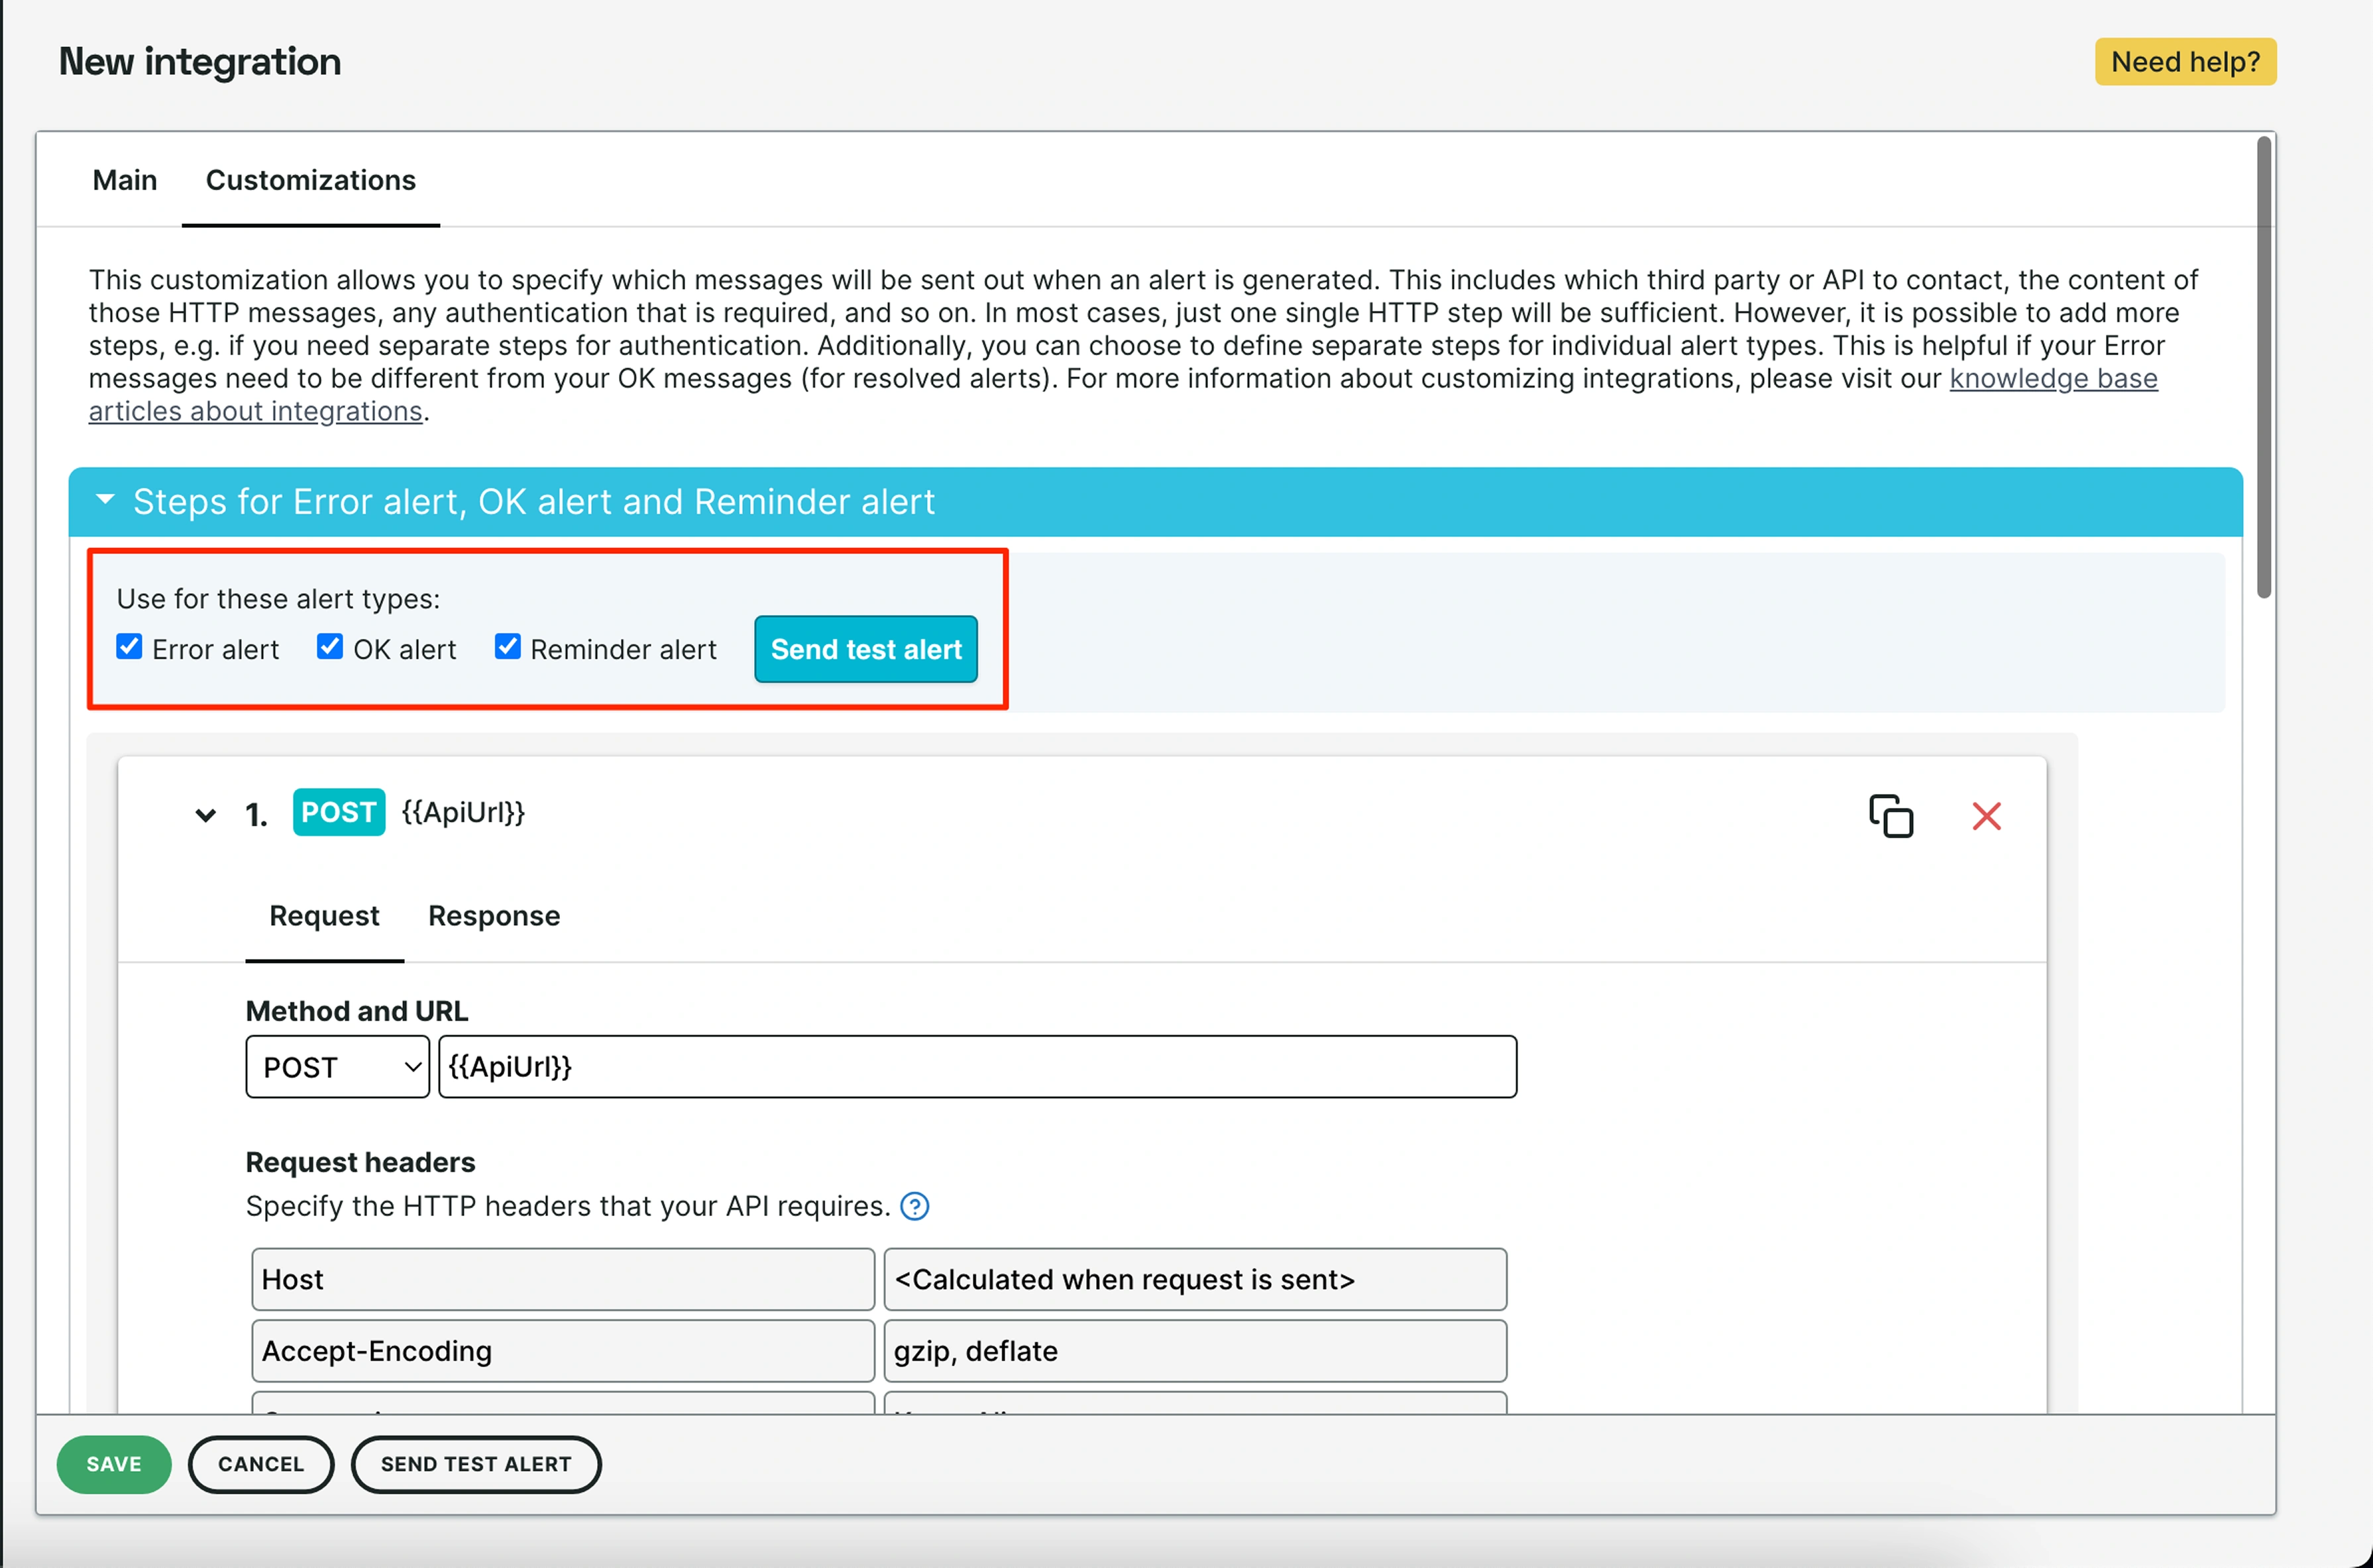The height and width of the screenshot is (1568, 2373).
Task: Select the Request tab
Action: pyautogui.click(x=324, y=916)
